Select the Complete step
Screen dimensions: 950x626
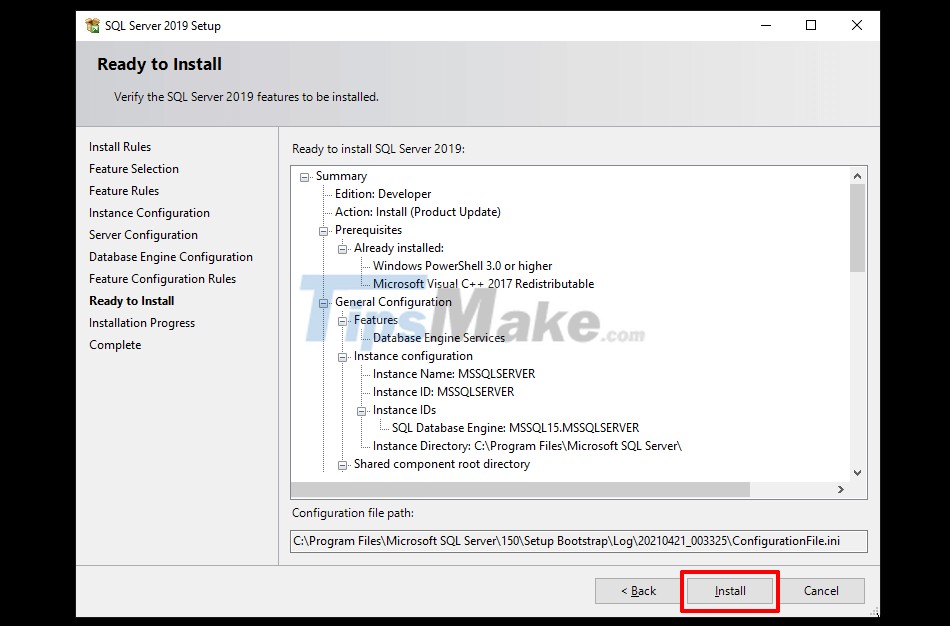pos(115,345)
